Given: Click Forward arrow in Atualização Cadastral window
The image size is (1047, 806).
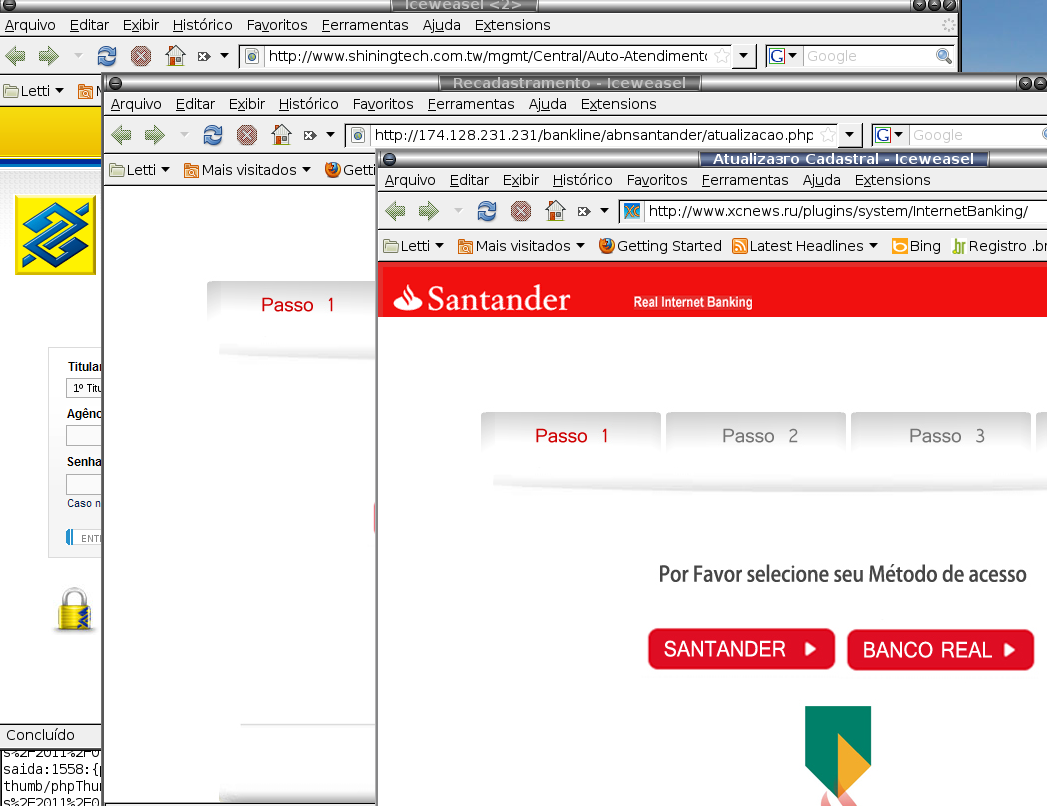Looking at the screenshot, I should (x=428, y=212).
